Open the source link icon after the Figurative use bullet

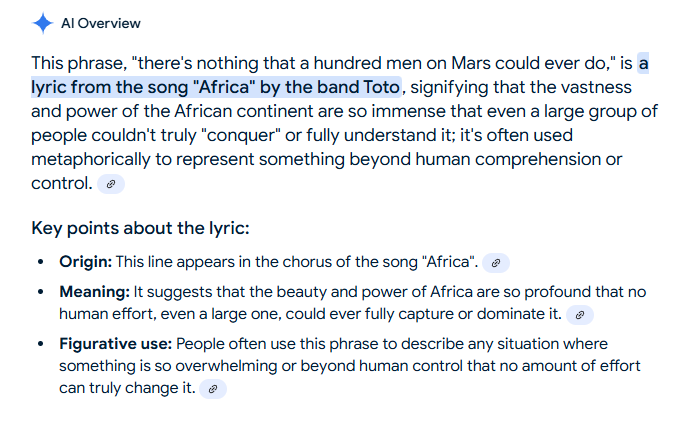click(x=212, y=388)
